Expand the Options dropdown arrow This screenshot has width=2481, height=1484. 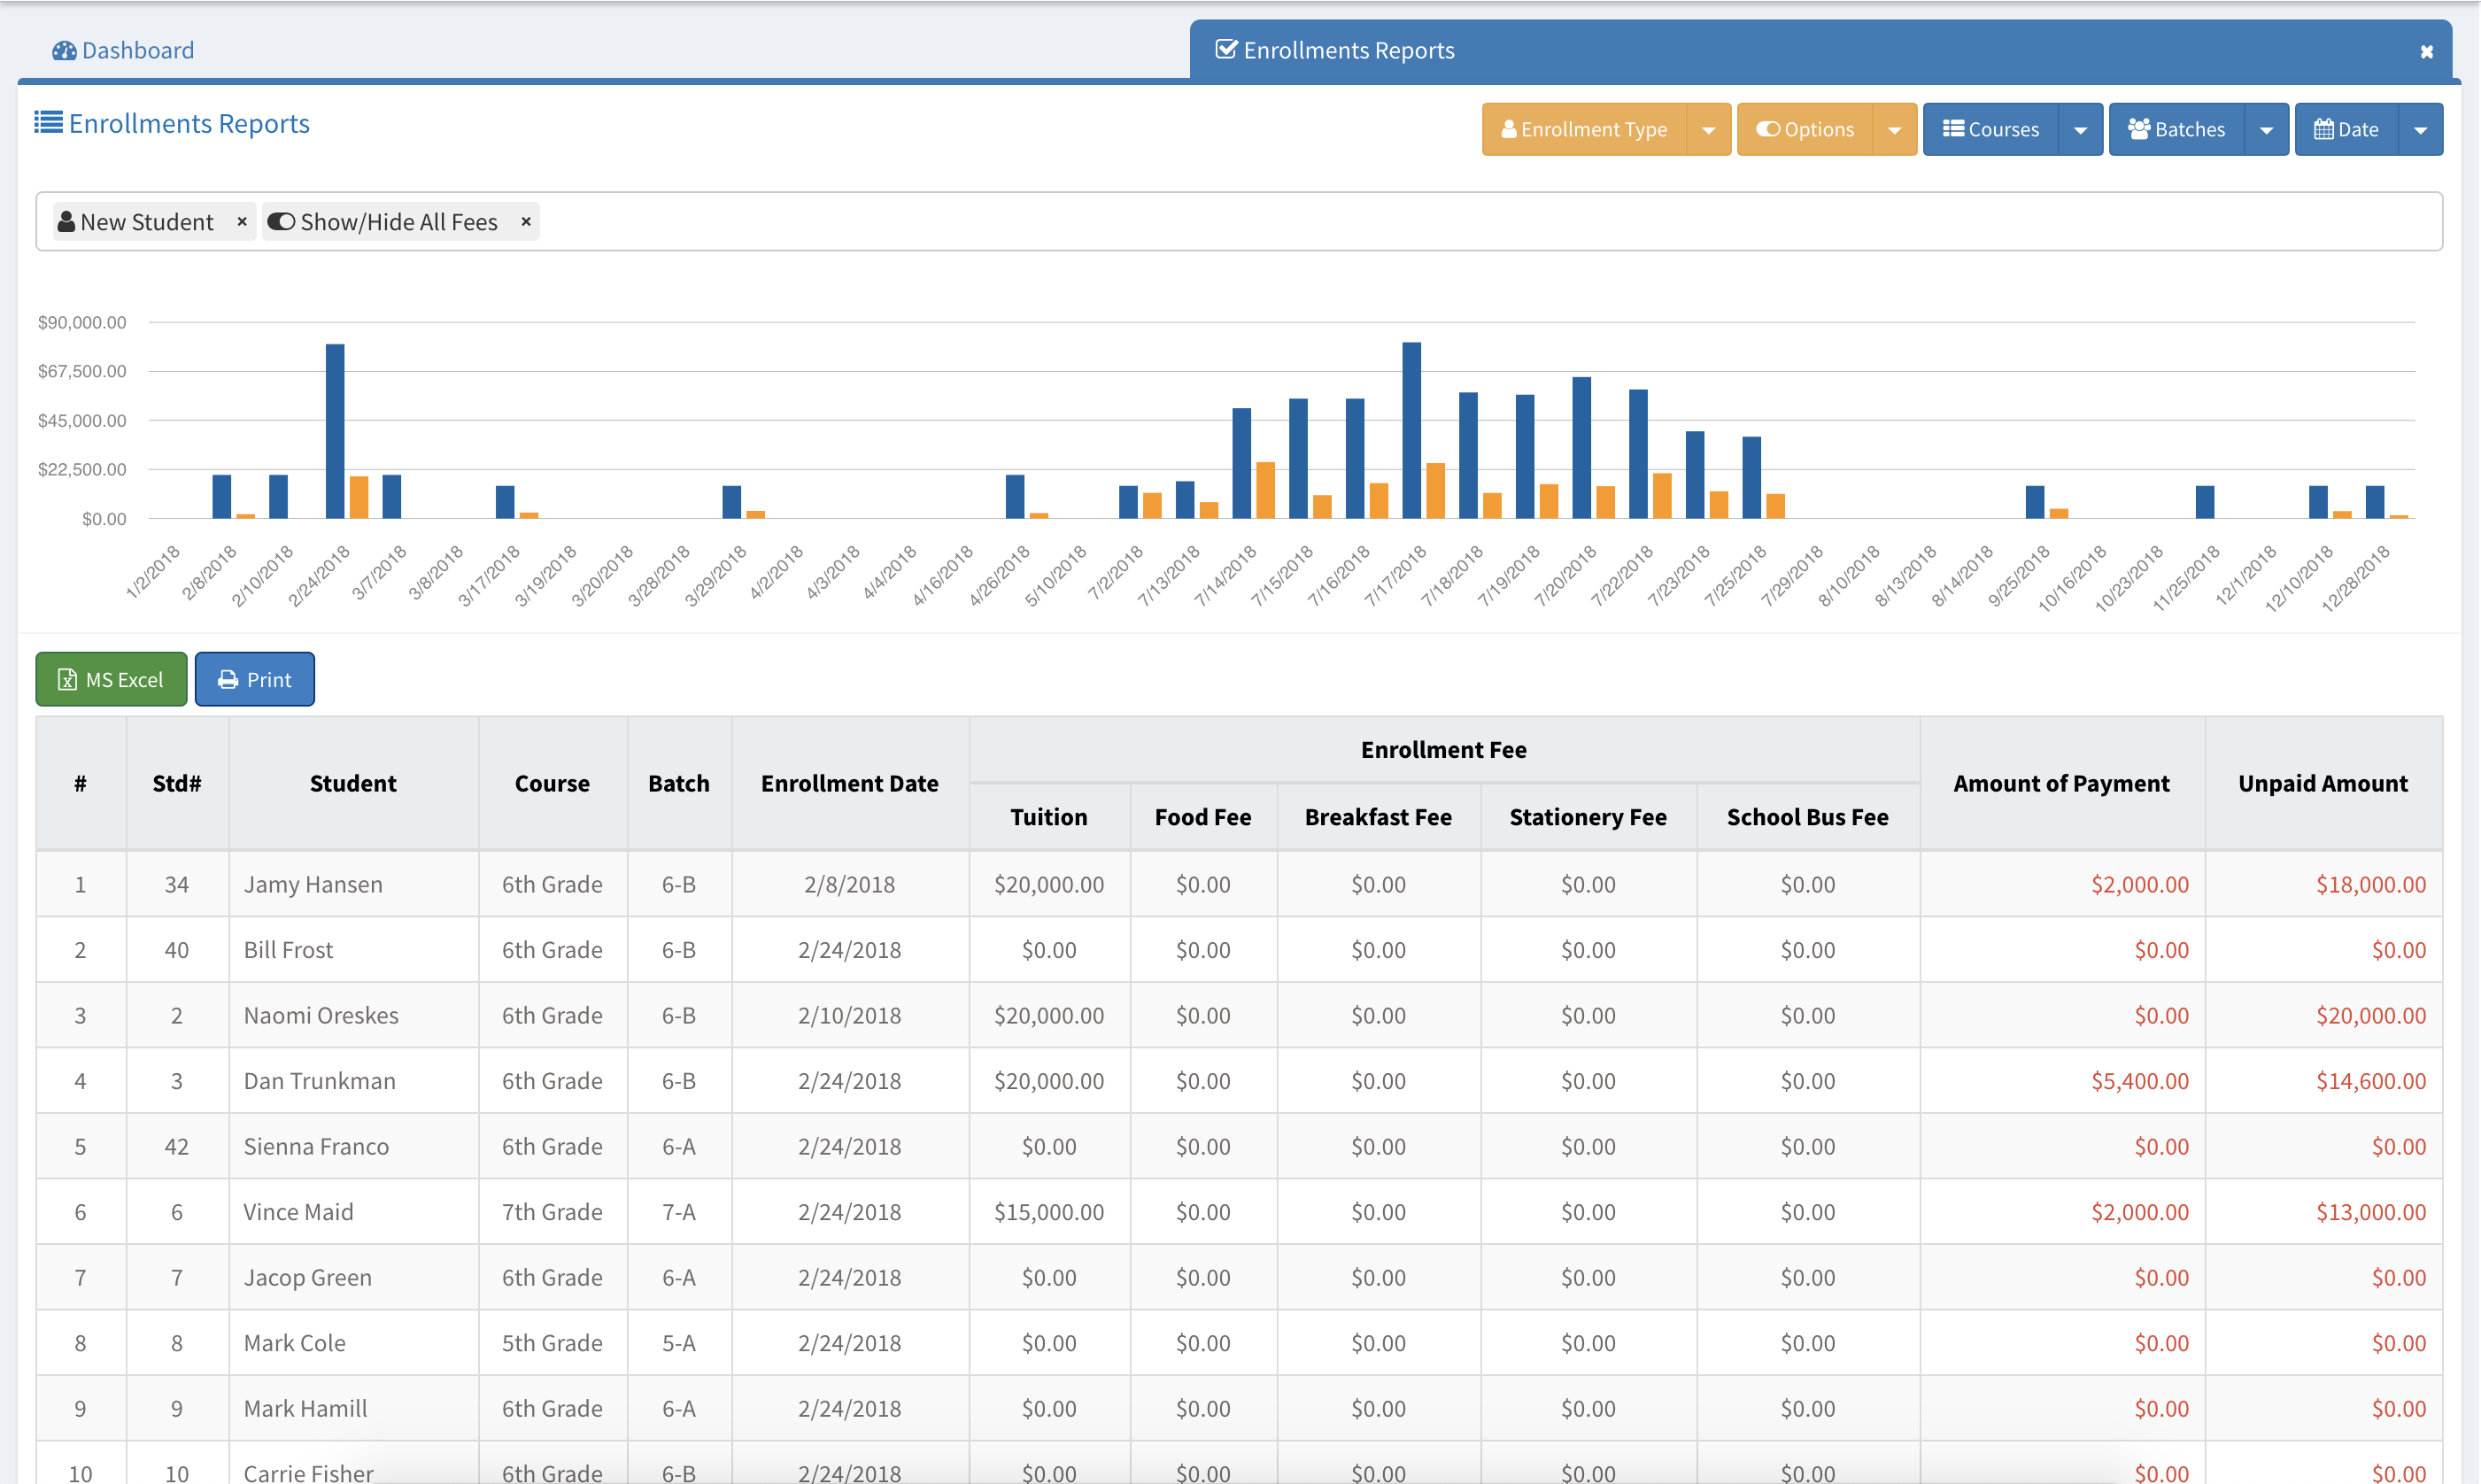(x=1894, y=130)
